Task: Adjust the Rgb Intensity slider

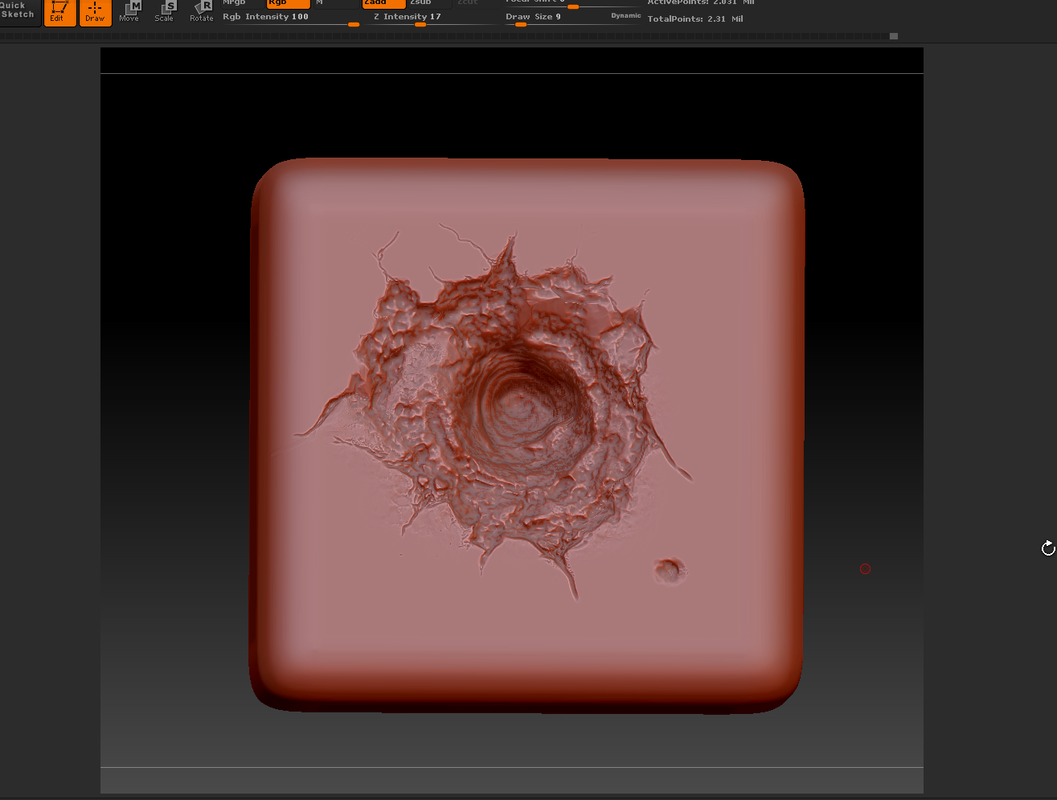Action: pyautogui.click(x=290, y=16)
